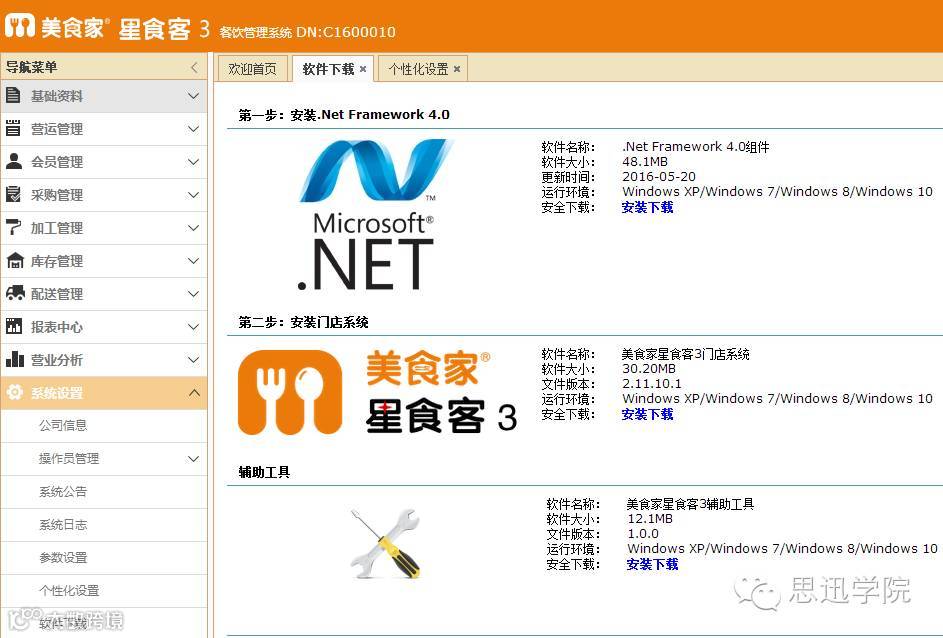
Task: Open 操作员管理 submenu item
Action: click(69, 459)
